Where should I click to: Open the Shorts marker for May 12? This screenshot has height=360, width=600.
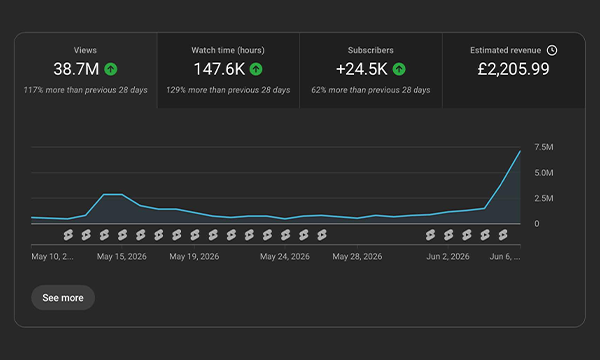[68, 235]
